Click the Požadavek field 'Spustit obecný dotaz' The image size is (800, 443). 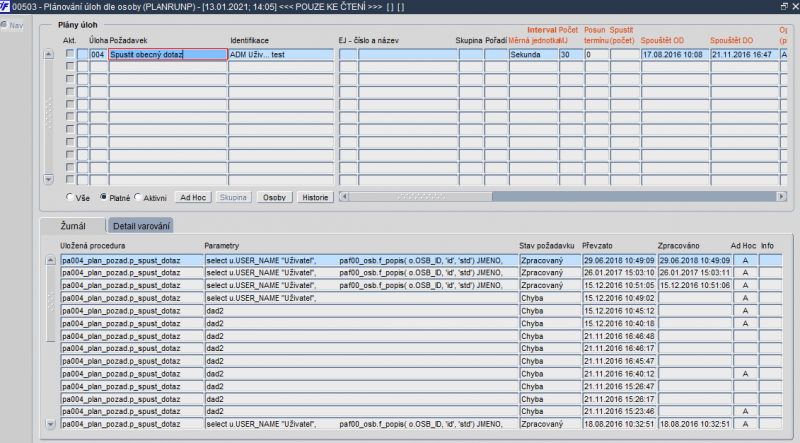(x=168, y=54)
